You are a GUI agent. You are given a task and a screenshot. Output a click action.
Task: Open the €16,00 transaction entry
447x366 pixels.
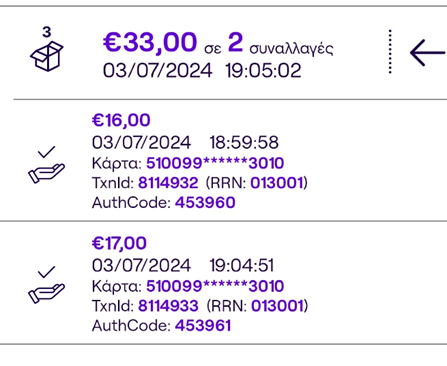[x=223, y=160]
